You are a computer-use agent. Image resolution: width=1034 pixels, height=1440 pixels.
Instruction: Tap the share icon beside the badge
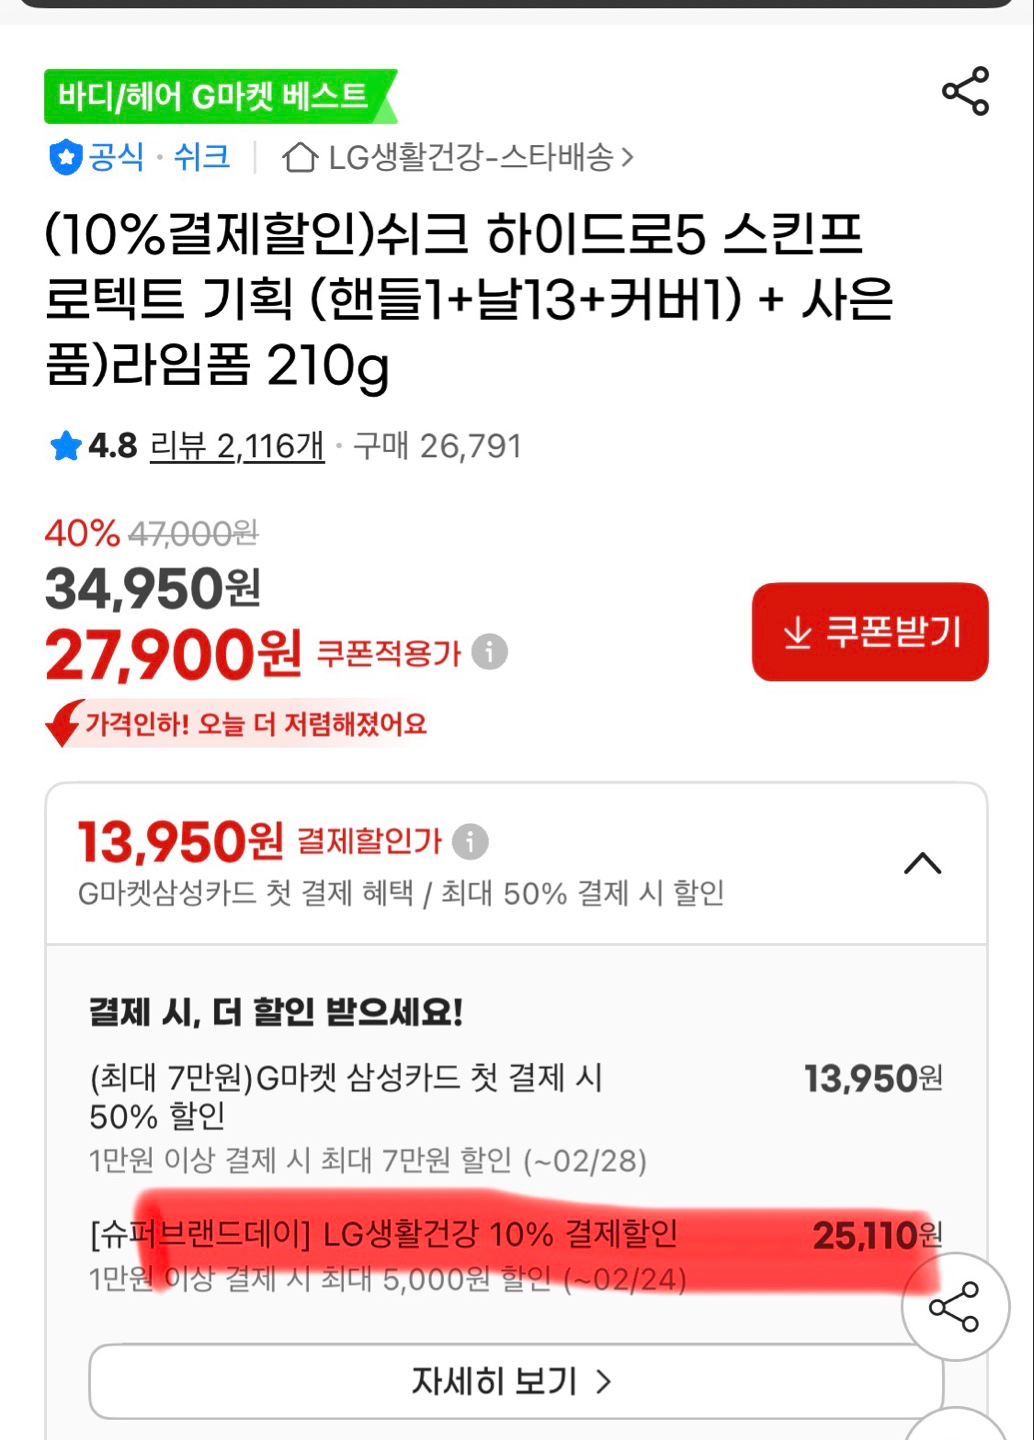tap(965, 92)
